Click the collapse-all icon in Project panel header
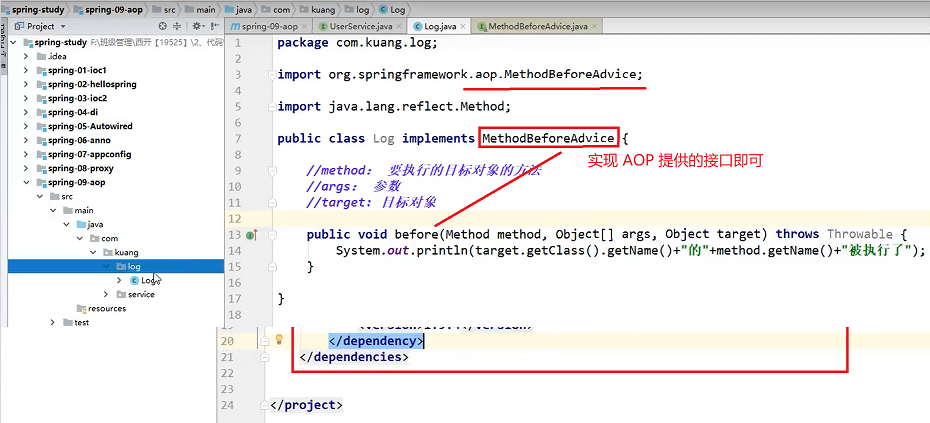 176,26
